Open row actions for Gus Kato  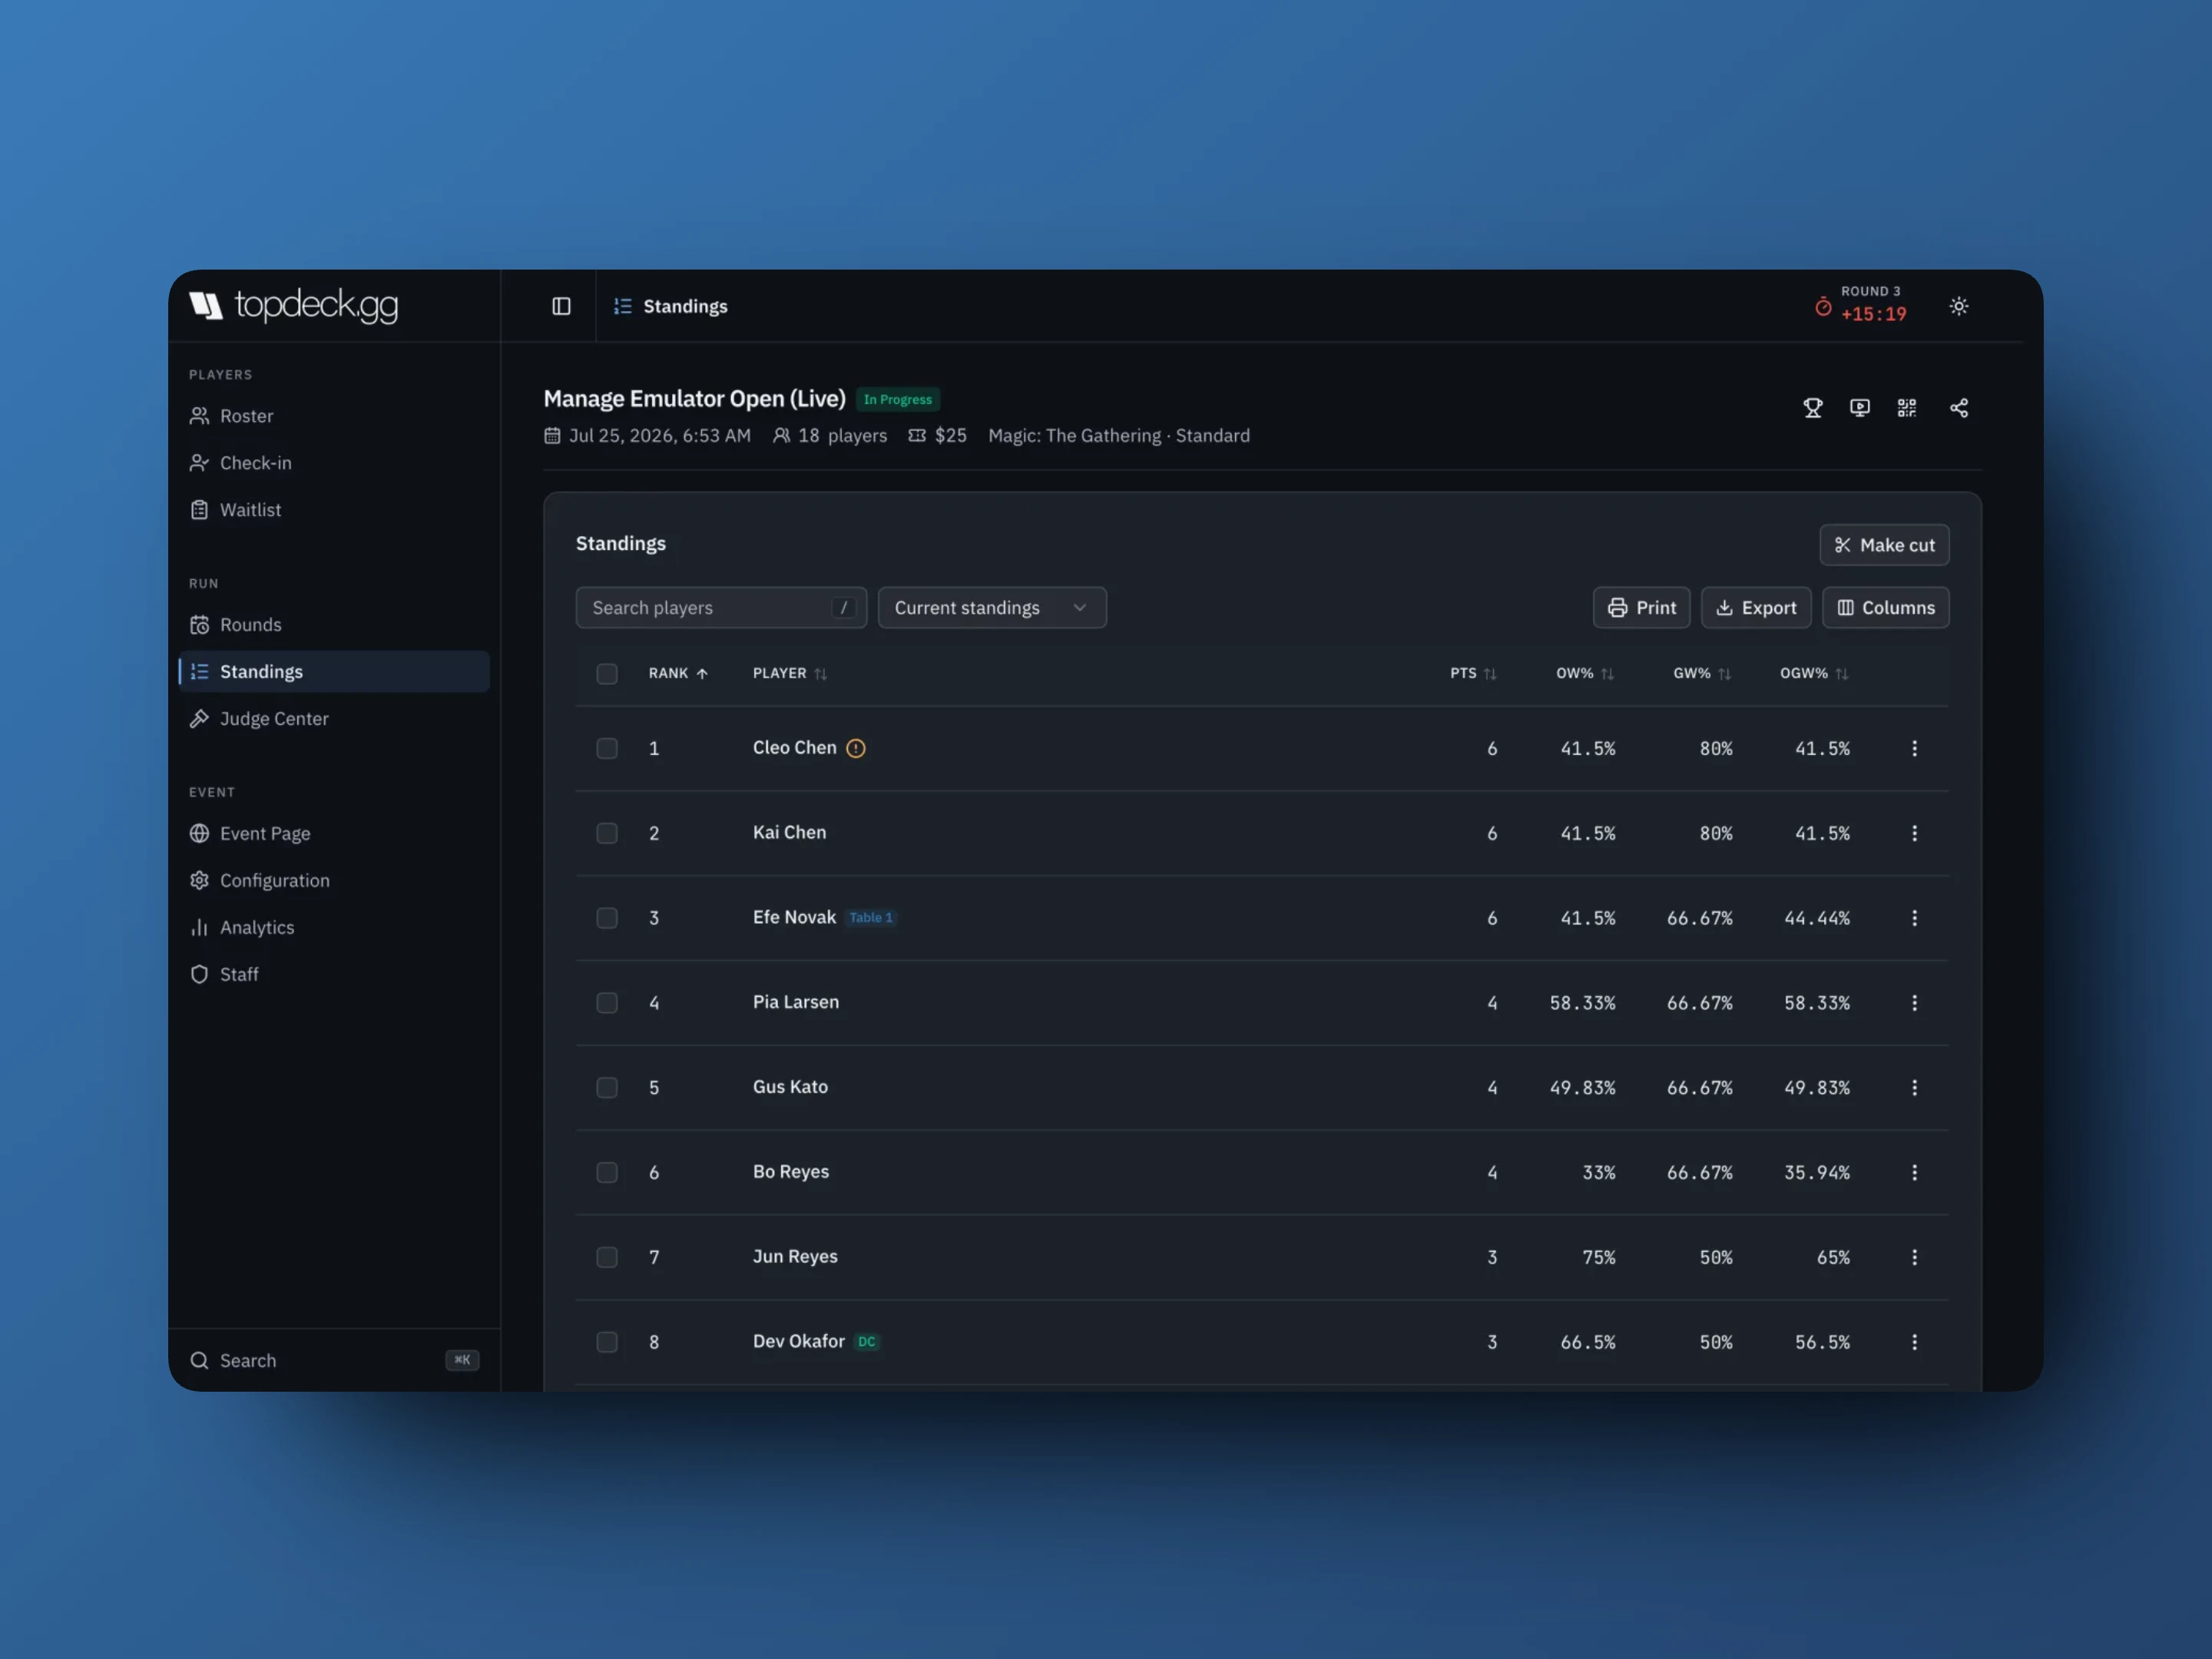(1914, 1087)
